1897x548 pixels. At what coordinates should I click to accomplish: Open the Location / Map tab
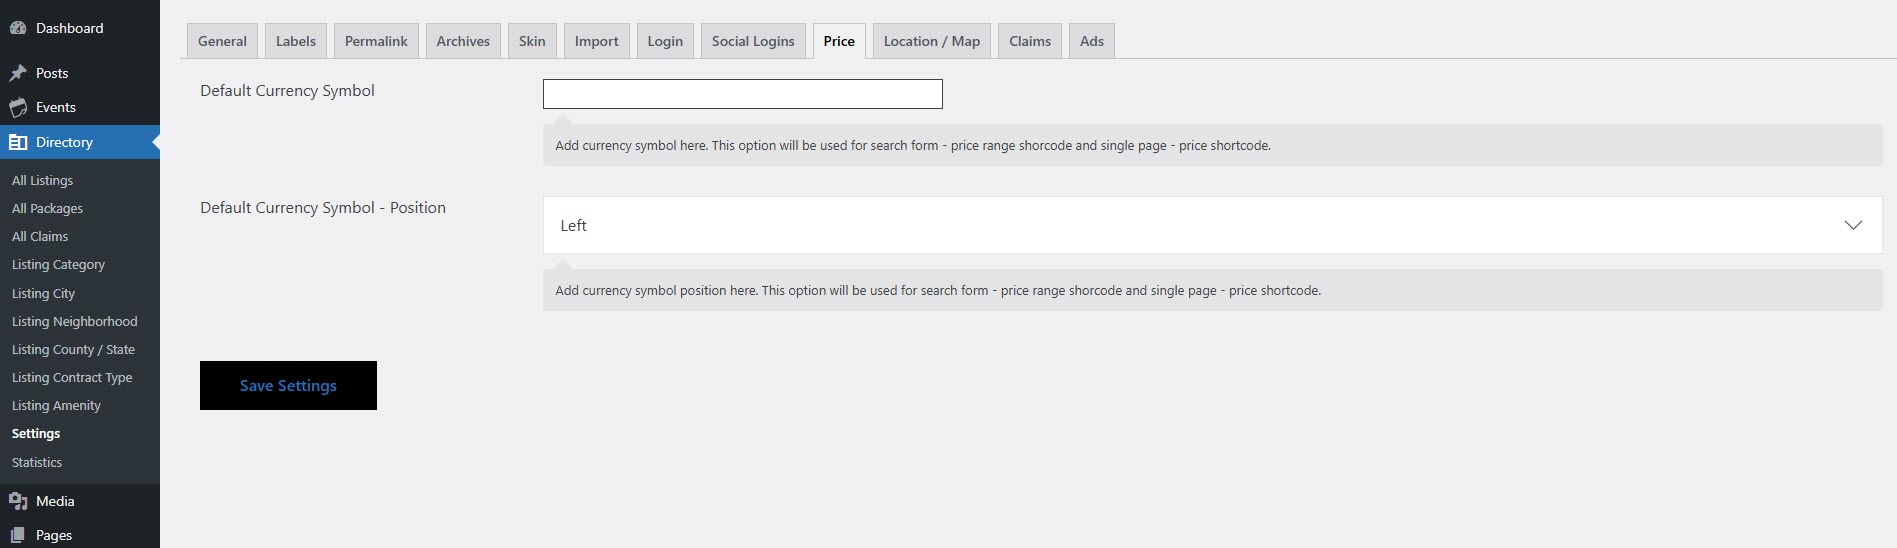click(931, 41)
